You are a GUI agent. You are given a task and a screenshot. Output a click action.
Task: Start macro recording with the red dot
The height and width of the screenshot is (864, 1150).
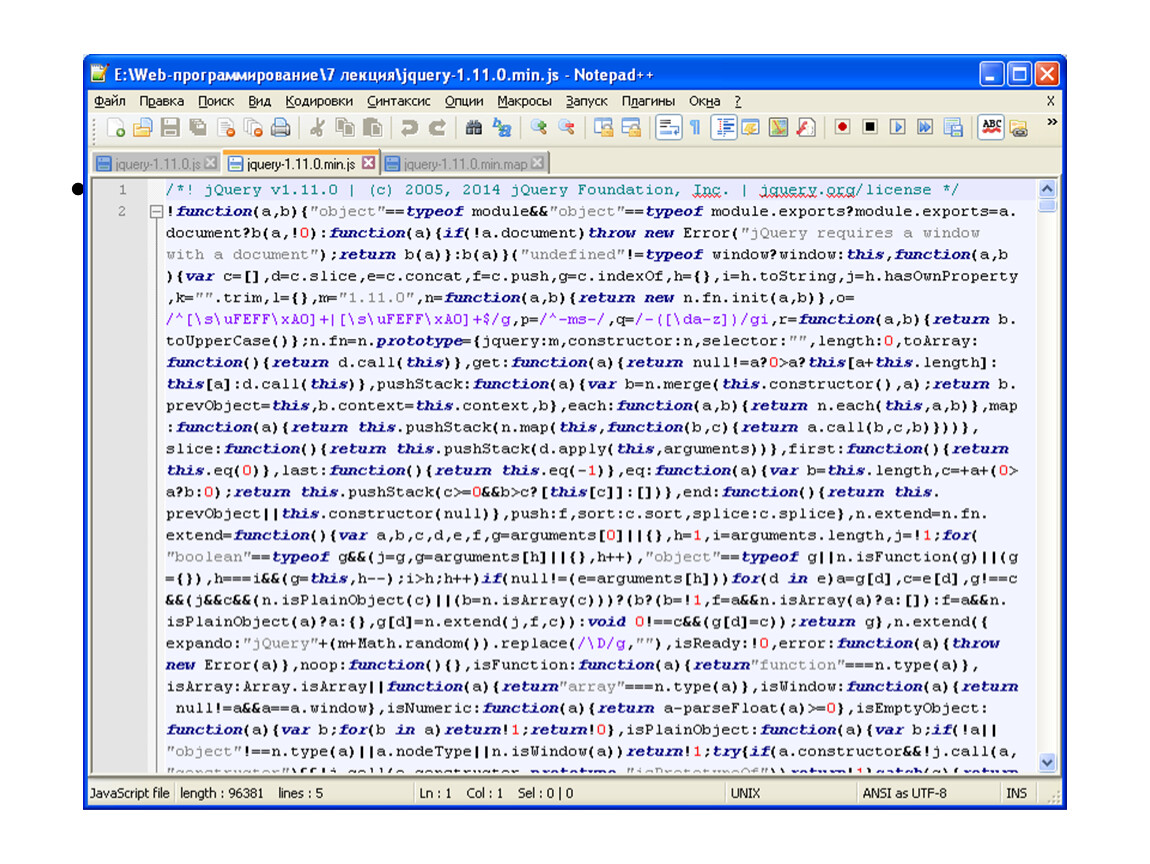click(x=842, y=127)
